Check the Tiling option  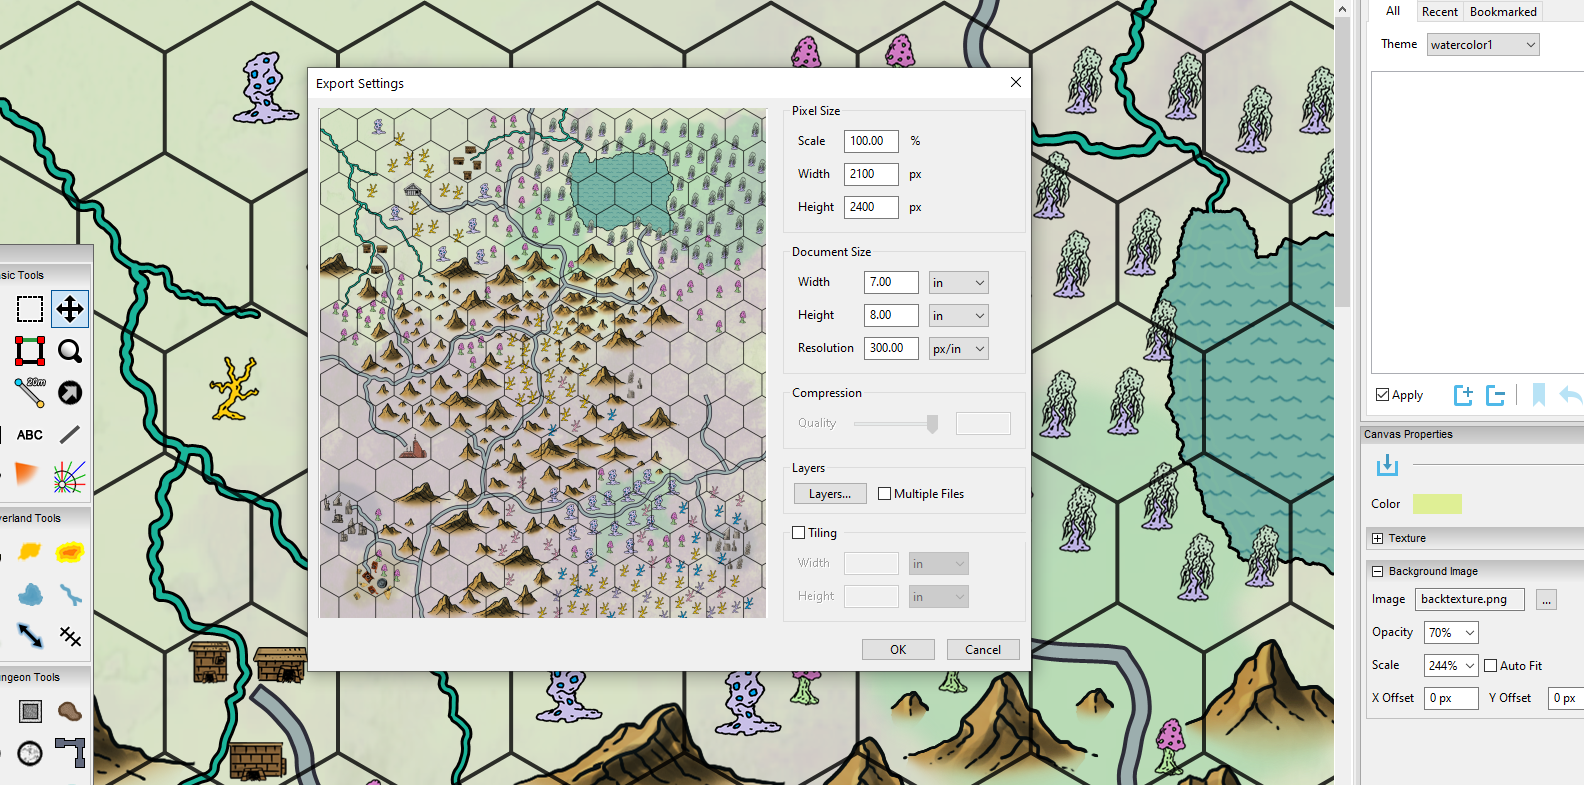click(799, 533)
